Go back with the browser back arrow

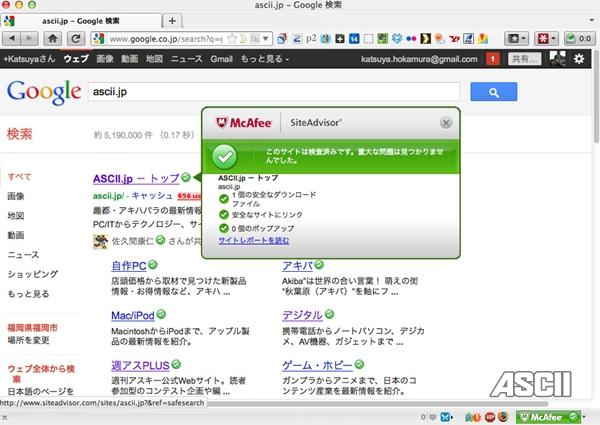12,38
